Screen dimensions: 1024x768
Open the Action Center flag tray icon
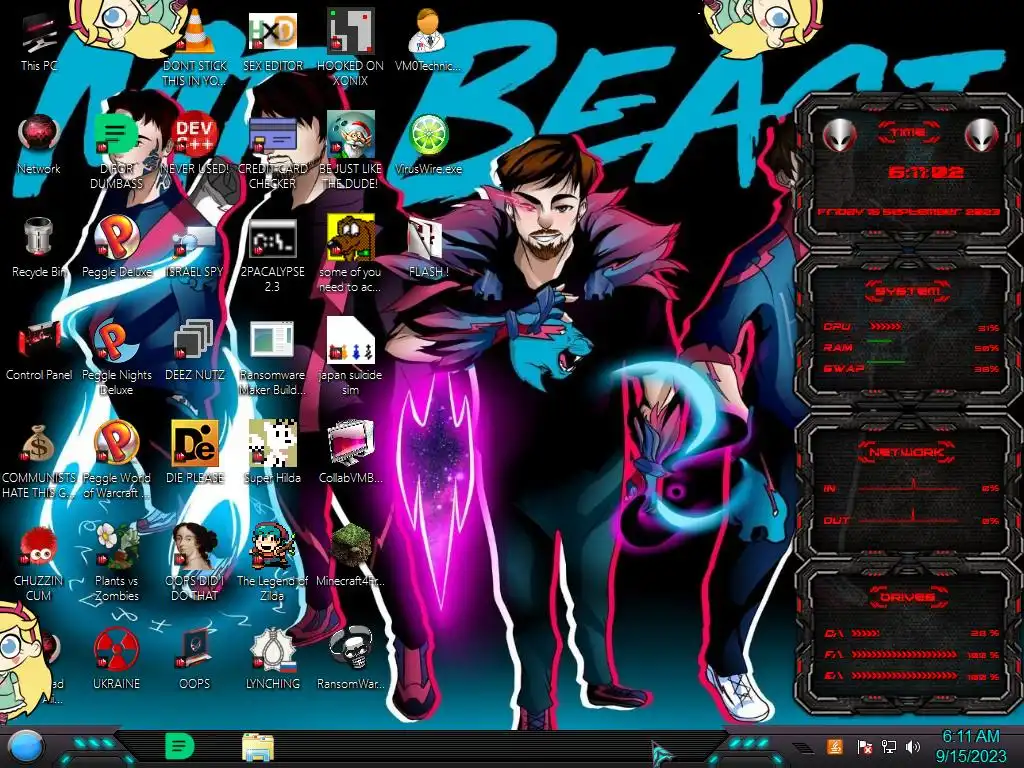coord(863,747)
